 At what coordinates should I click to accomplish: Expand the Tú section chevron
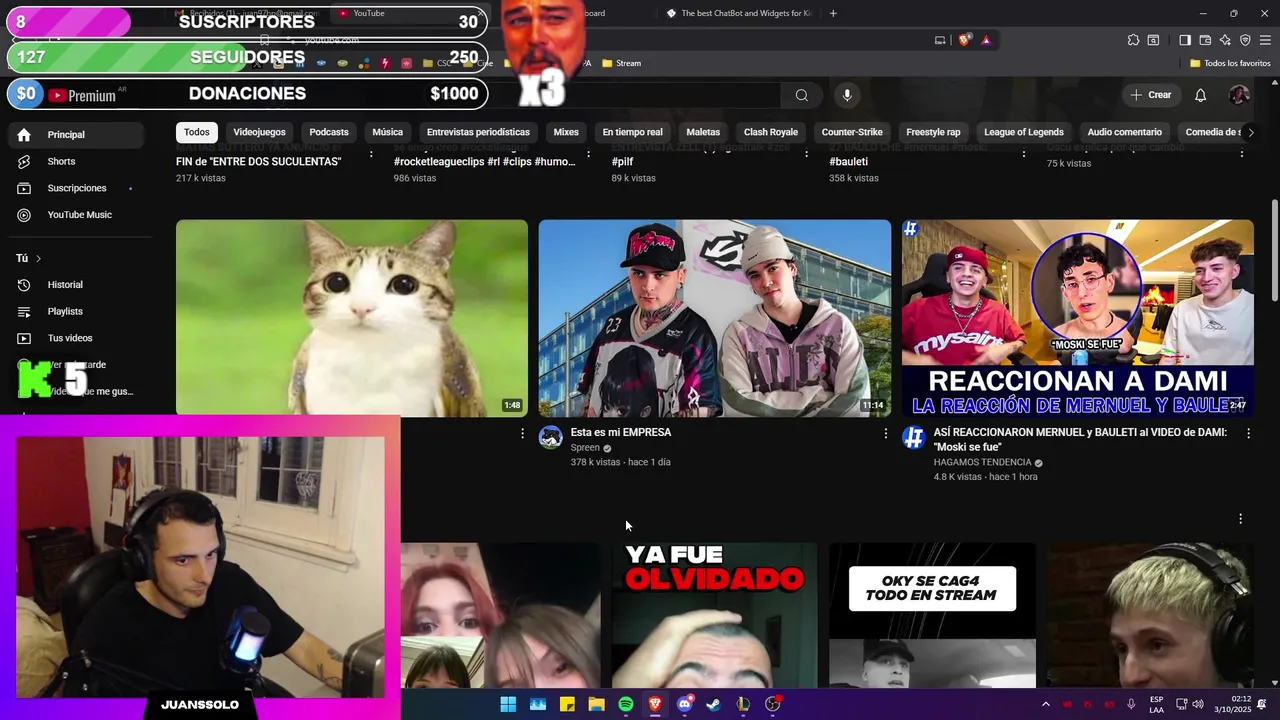click(x=38, y=259)
